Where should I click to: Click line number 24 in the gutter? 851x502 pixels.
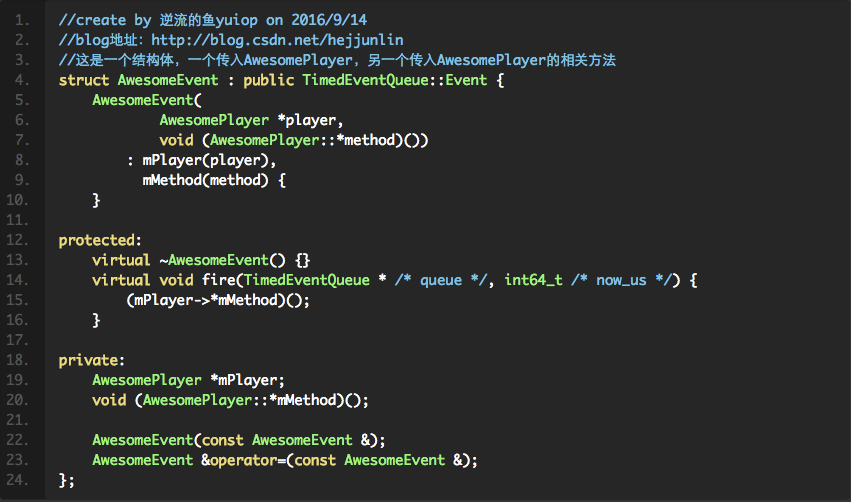tap(22, 480)
